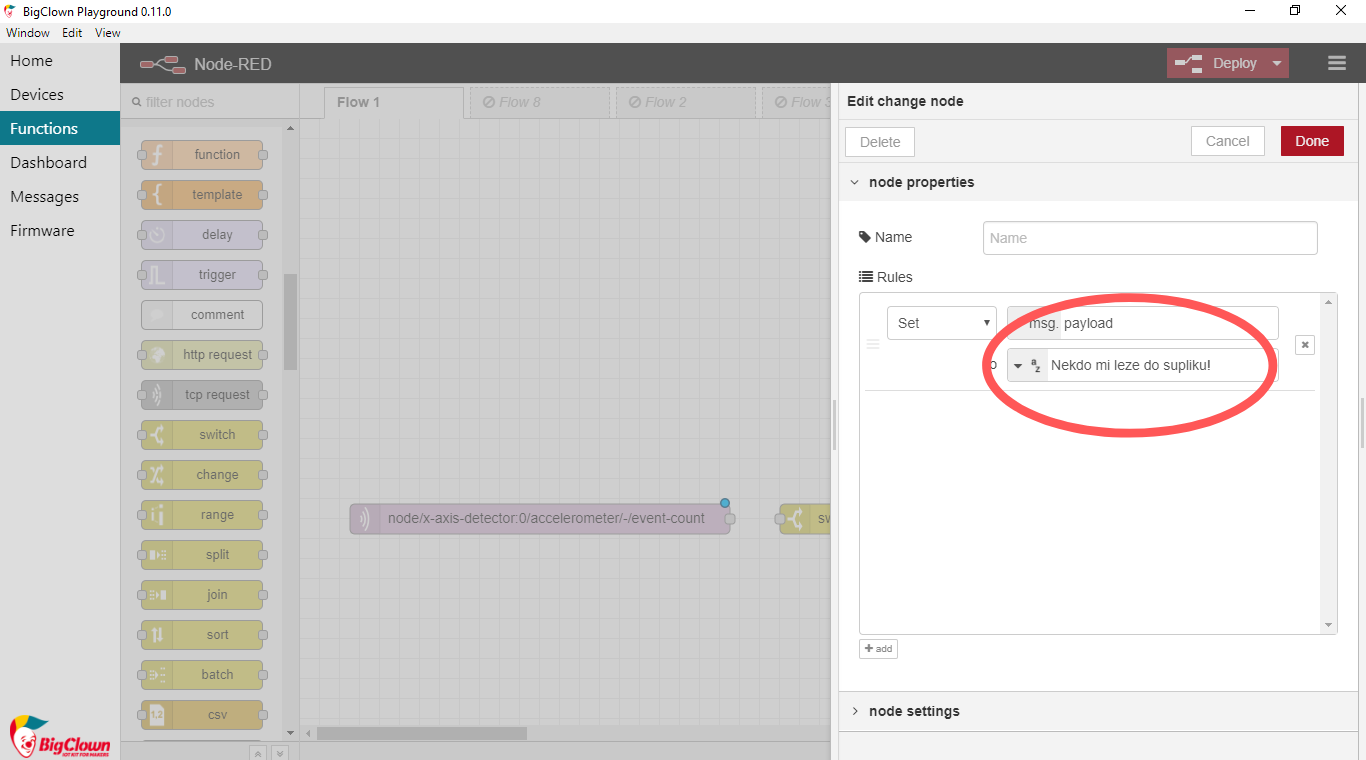
Task: Select the trigger node in palette
Action: 202,275
